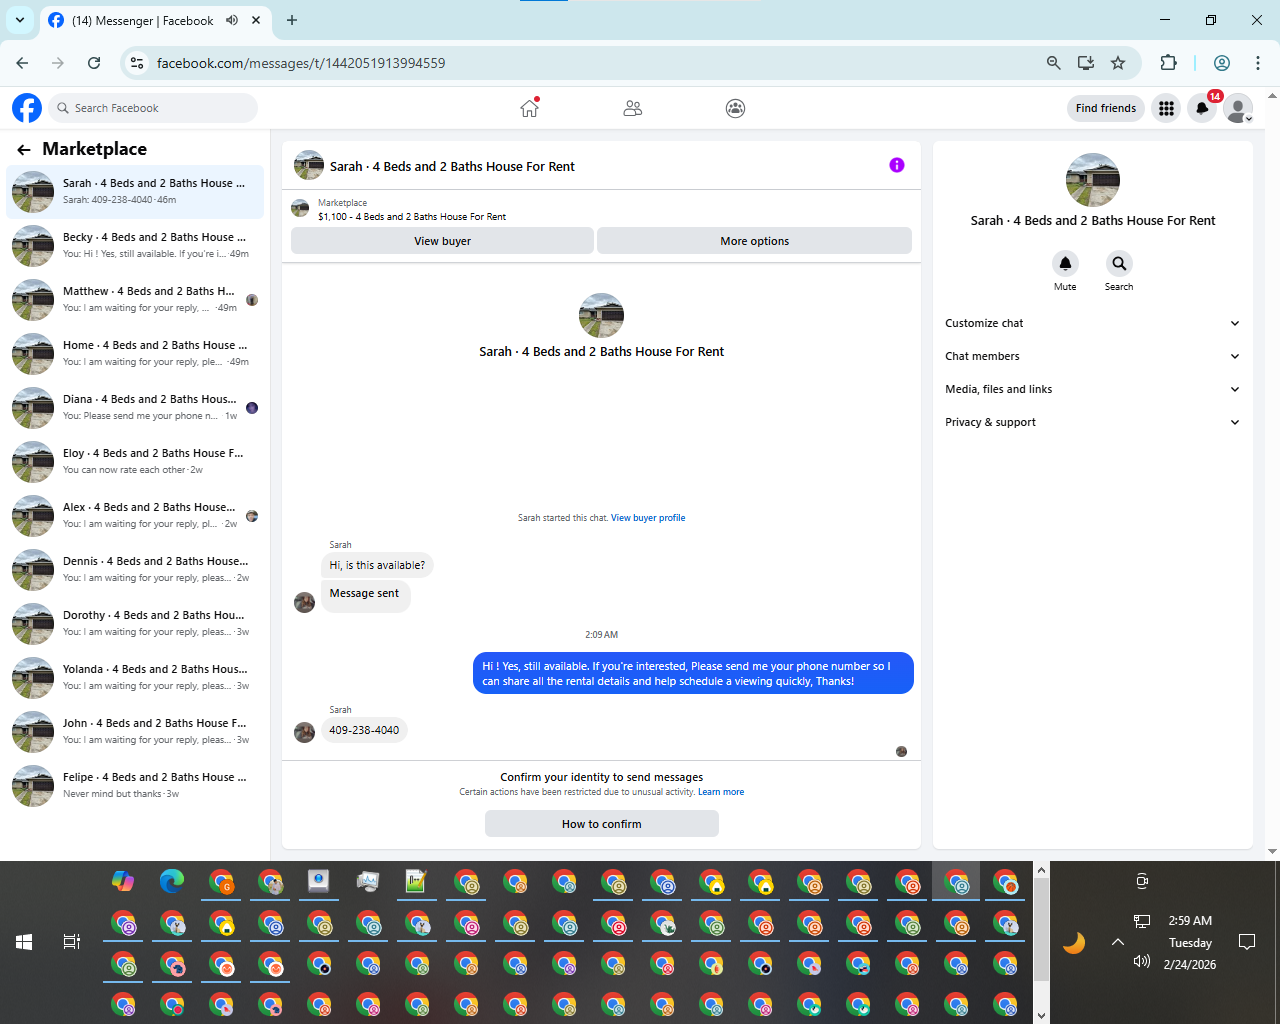Screen dimensions: 1280x1024
Task: Click the browser address bar URL
Action: [301, 63]
